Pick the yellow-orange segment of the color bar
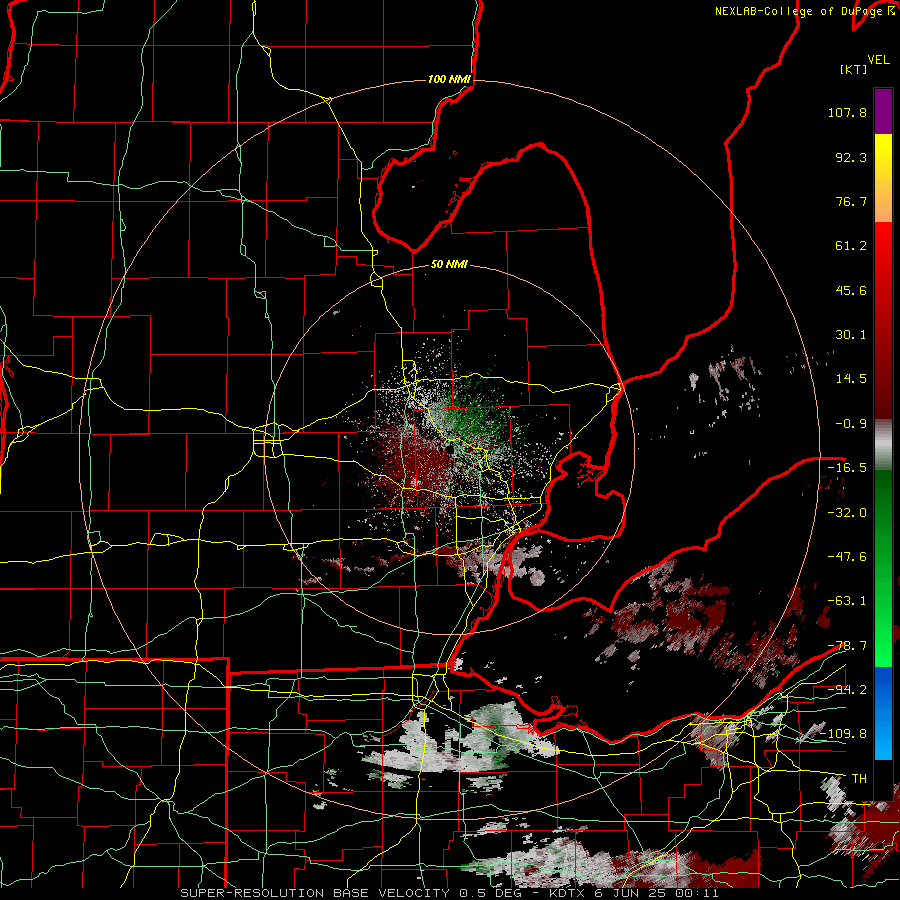Screen dimensions: 900x900 (883, 178)
